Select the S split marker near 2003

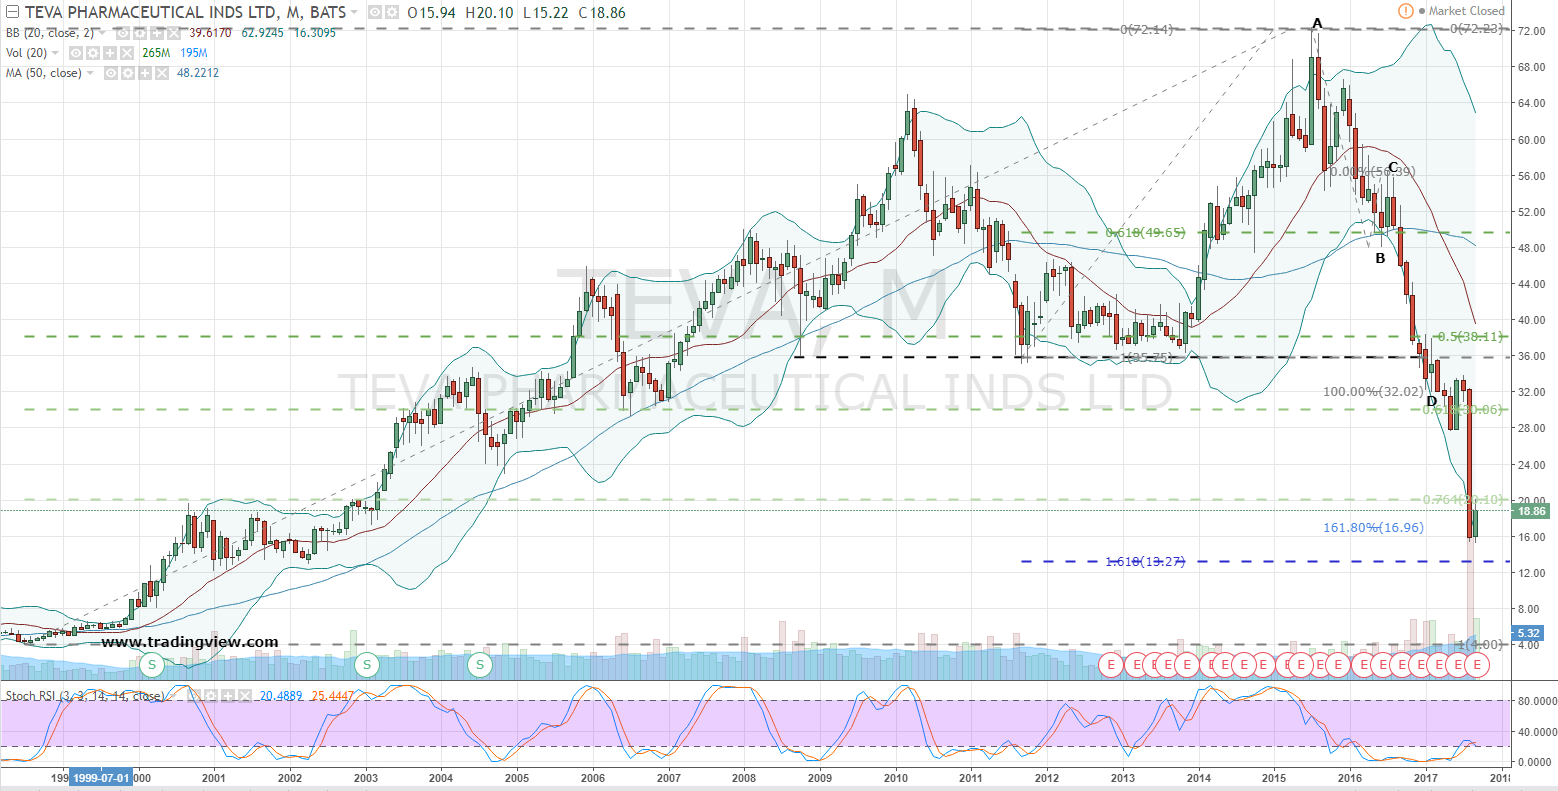pos(366,664)
